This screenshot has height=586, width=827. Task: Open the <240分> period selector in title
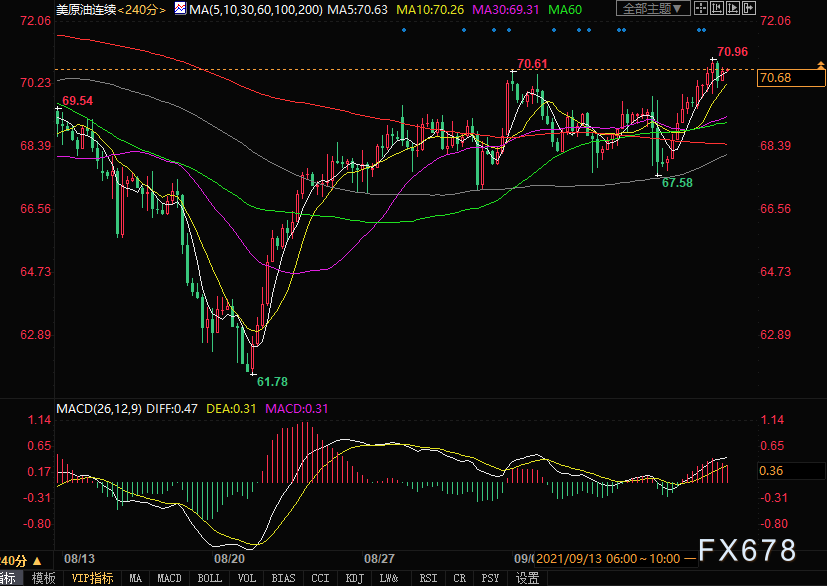[141, 9]
